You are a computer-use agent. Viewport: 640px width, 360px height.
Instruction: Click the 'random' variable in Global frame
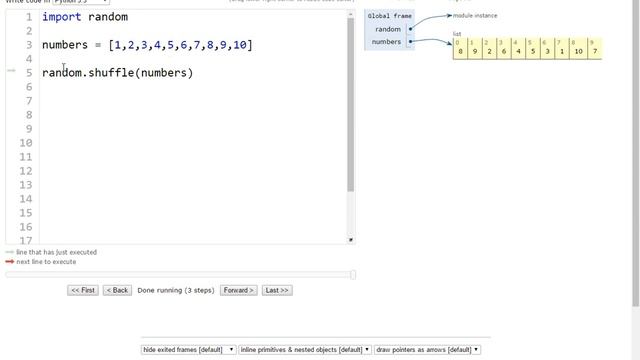tap(388, 29)
